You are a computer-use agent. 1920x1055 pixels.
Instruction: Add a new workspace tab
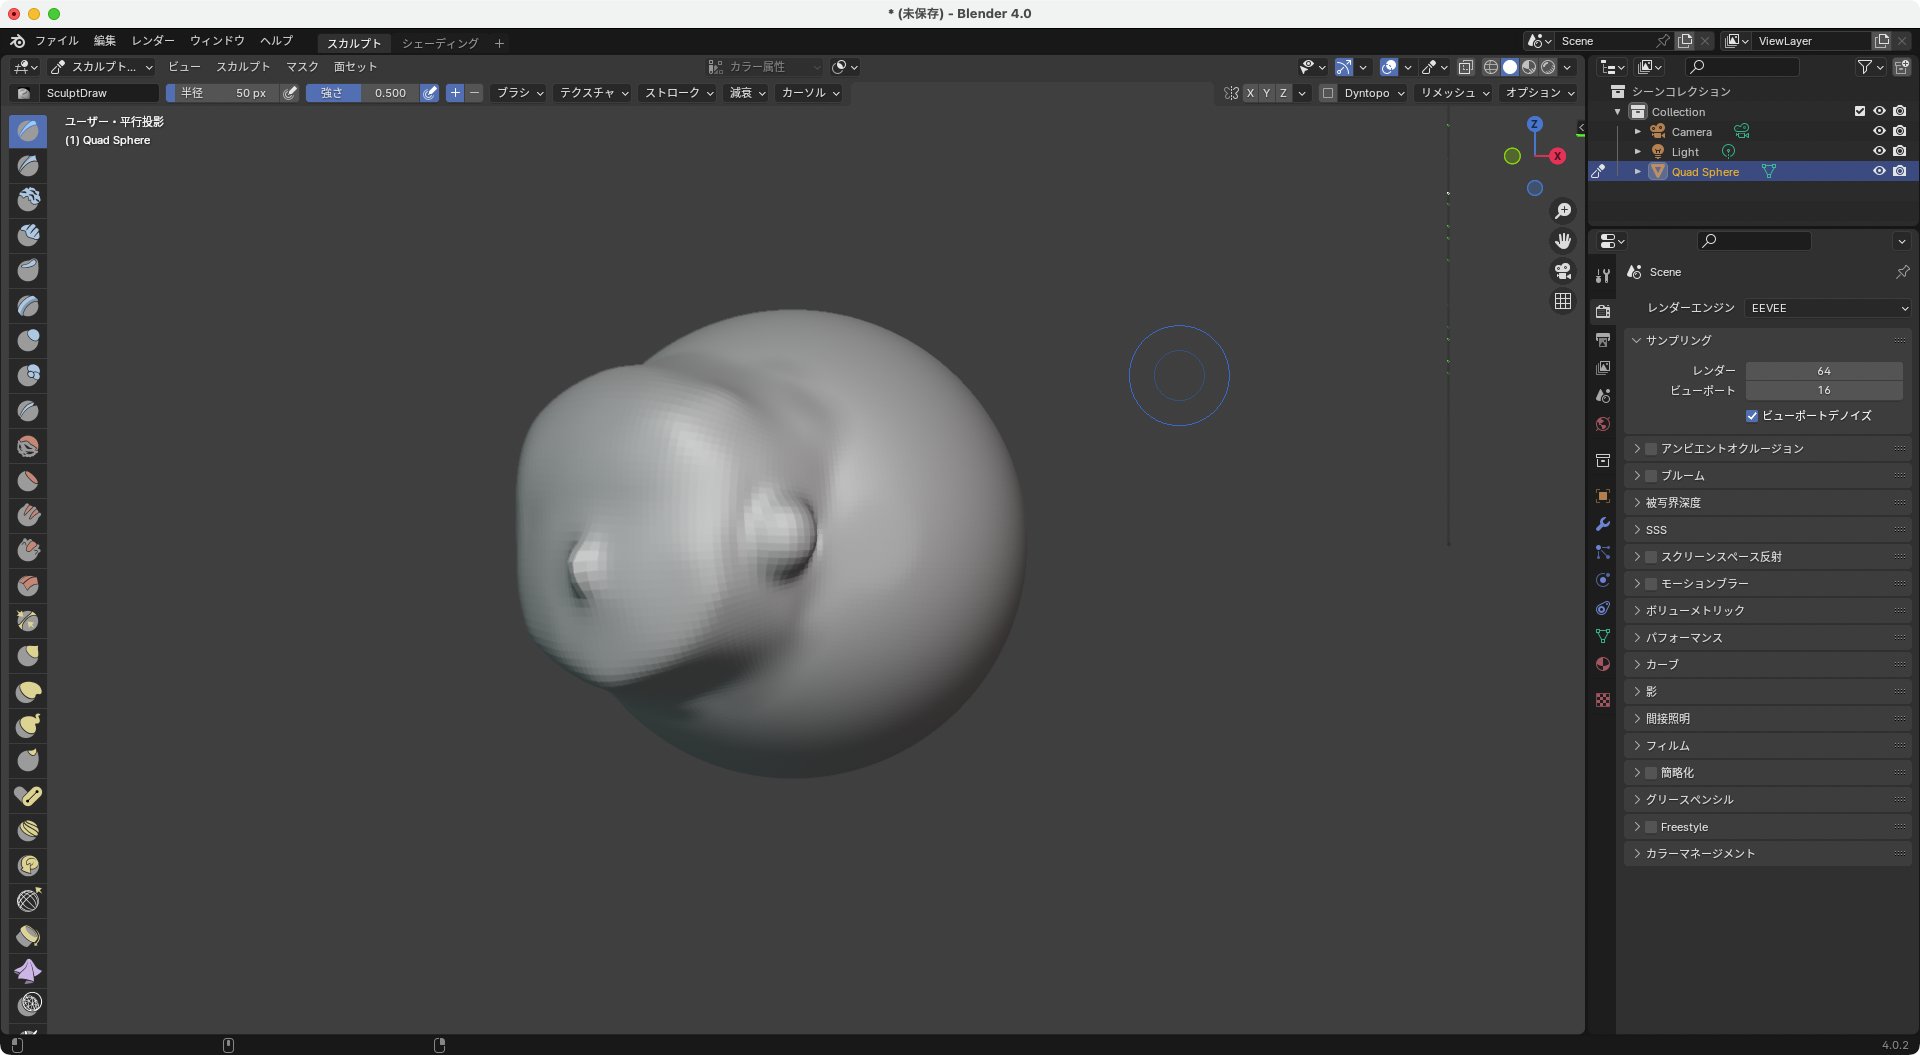[499, 43]
